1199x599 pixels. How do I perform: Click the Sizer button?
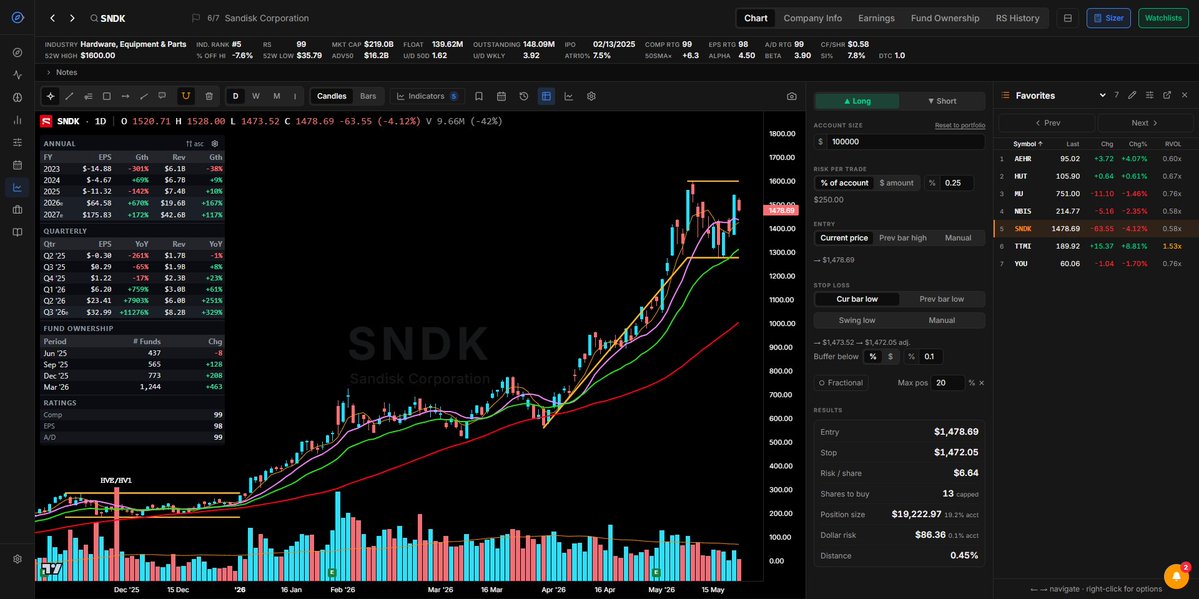[1108, 18]
